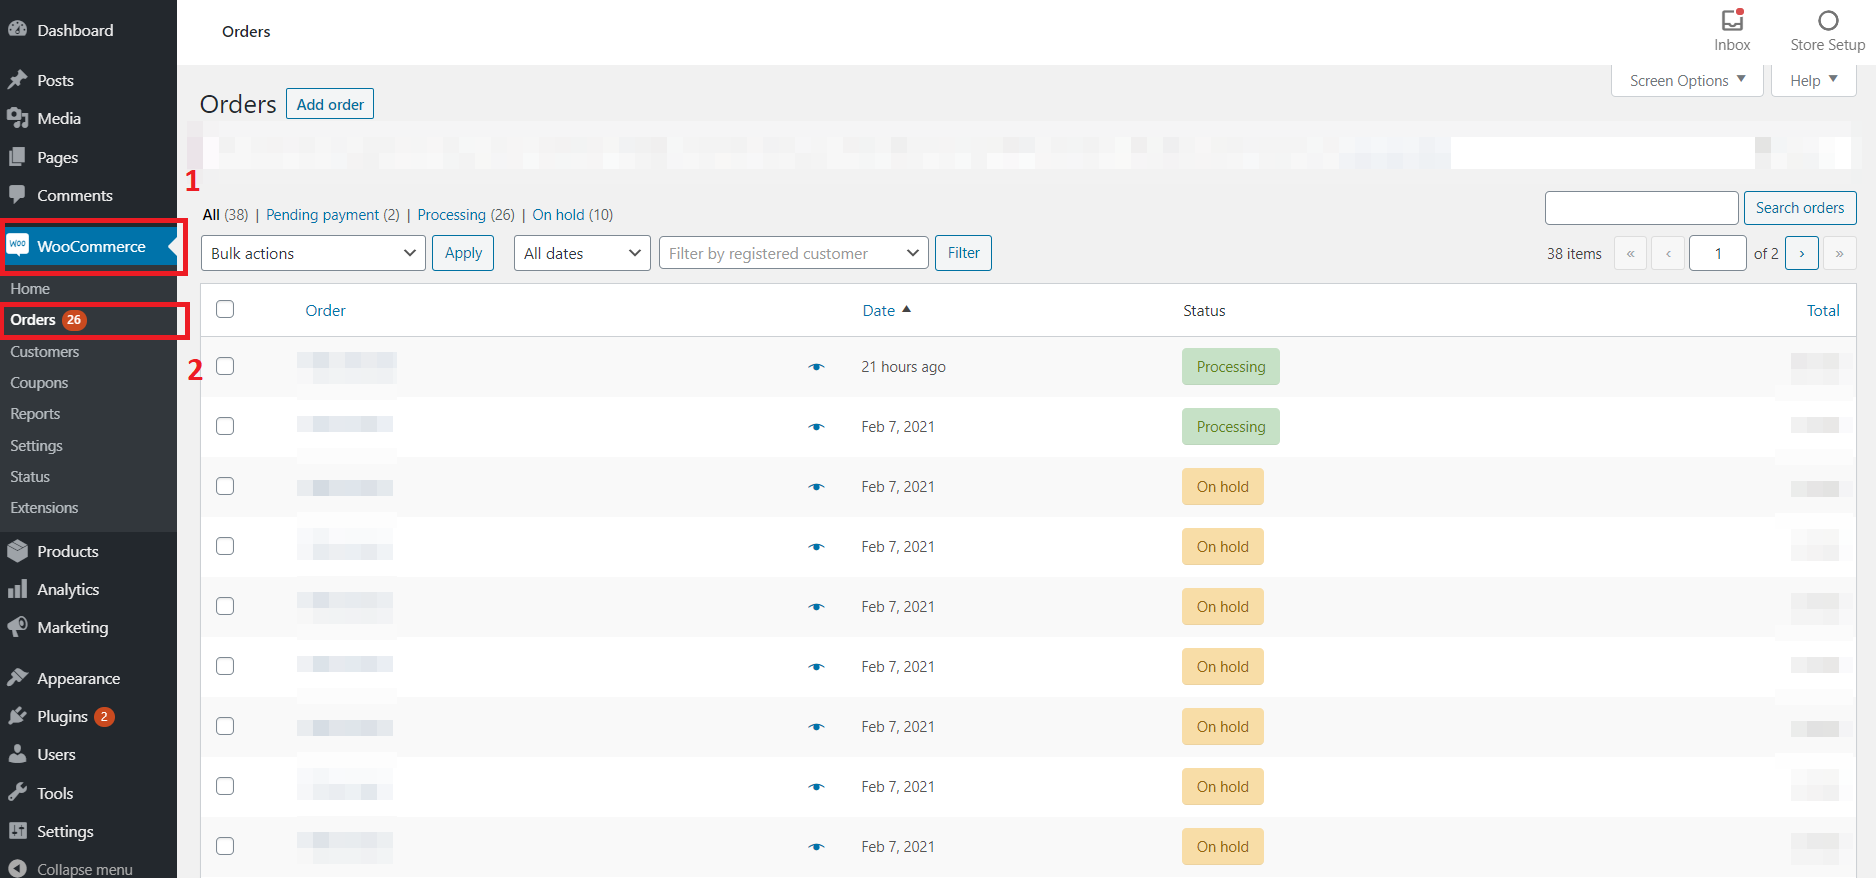Open the Coupons submenu item
Screen dimensions: 1876x878
[39, 383]
